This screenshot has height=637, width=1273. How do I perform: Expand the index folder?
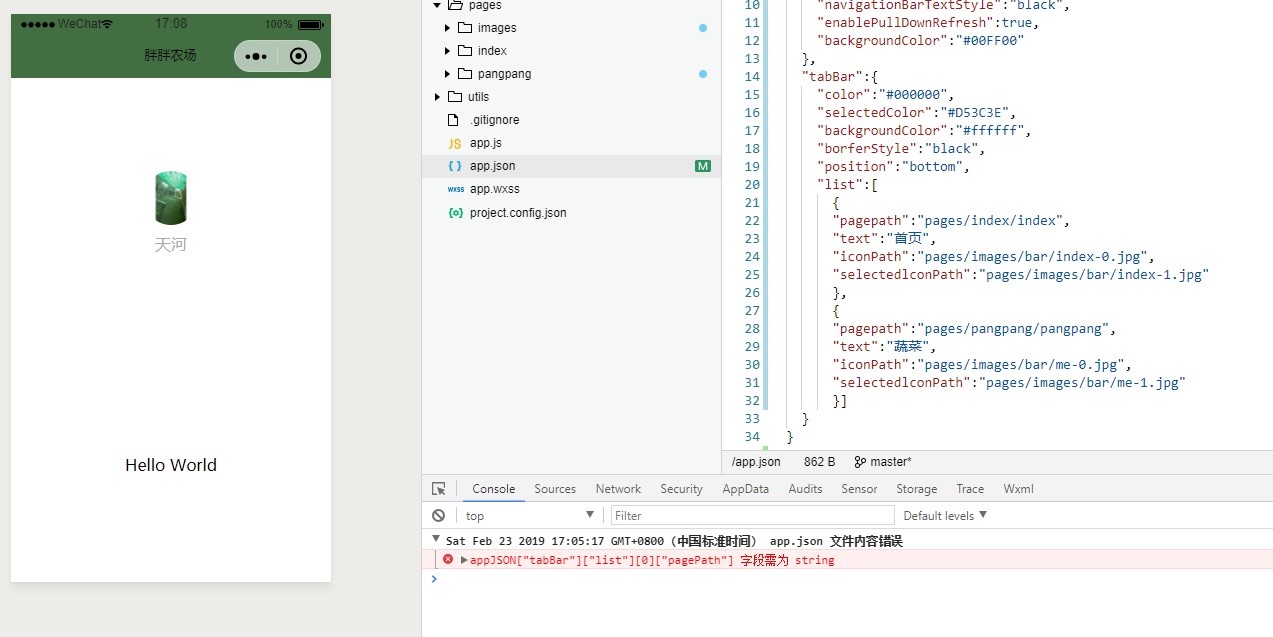pyautogui.click(x=448, y=51)
